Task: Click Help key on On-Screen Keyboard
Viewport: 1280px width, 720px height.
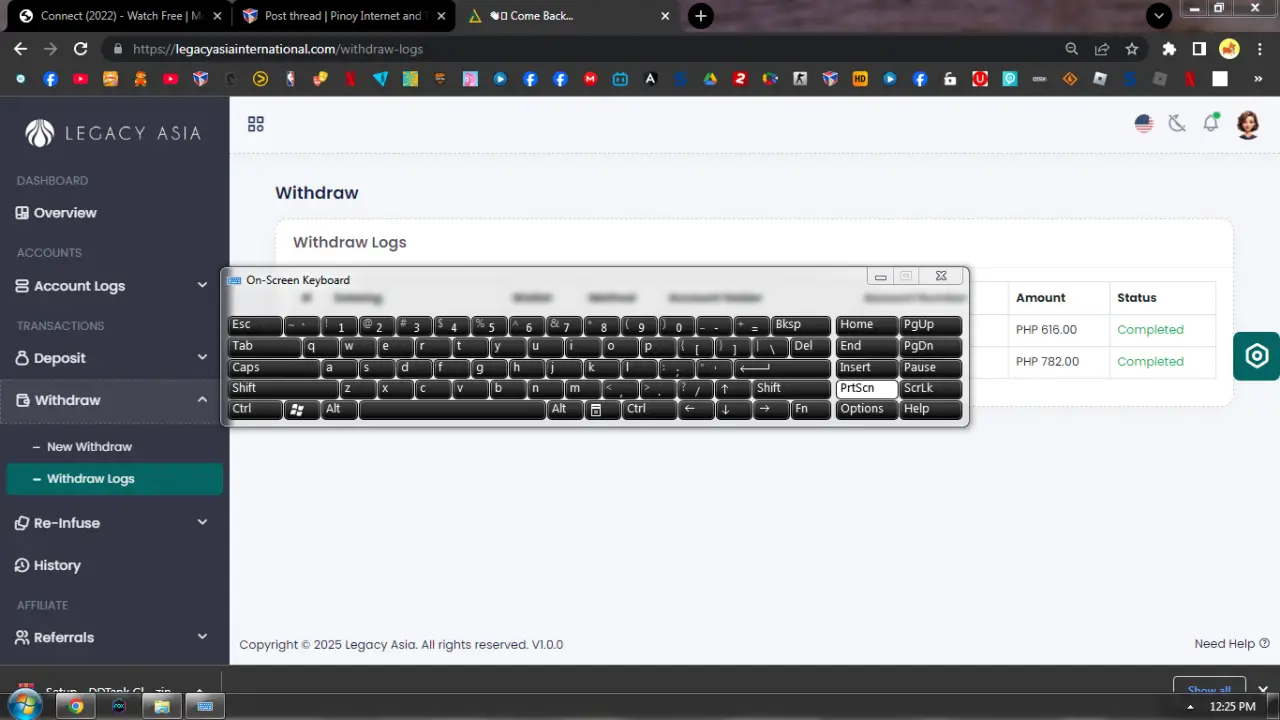Action: 931,409
